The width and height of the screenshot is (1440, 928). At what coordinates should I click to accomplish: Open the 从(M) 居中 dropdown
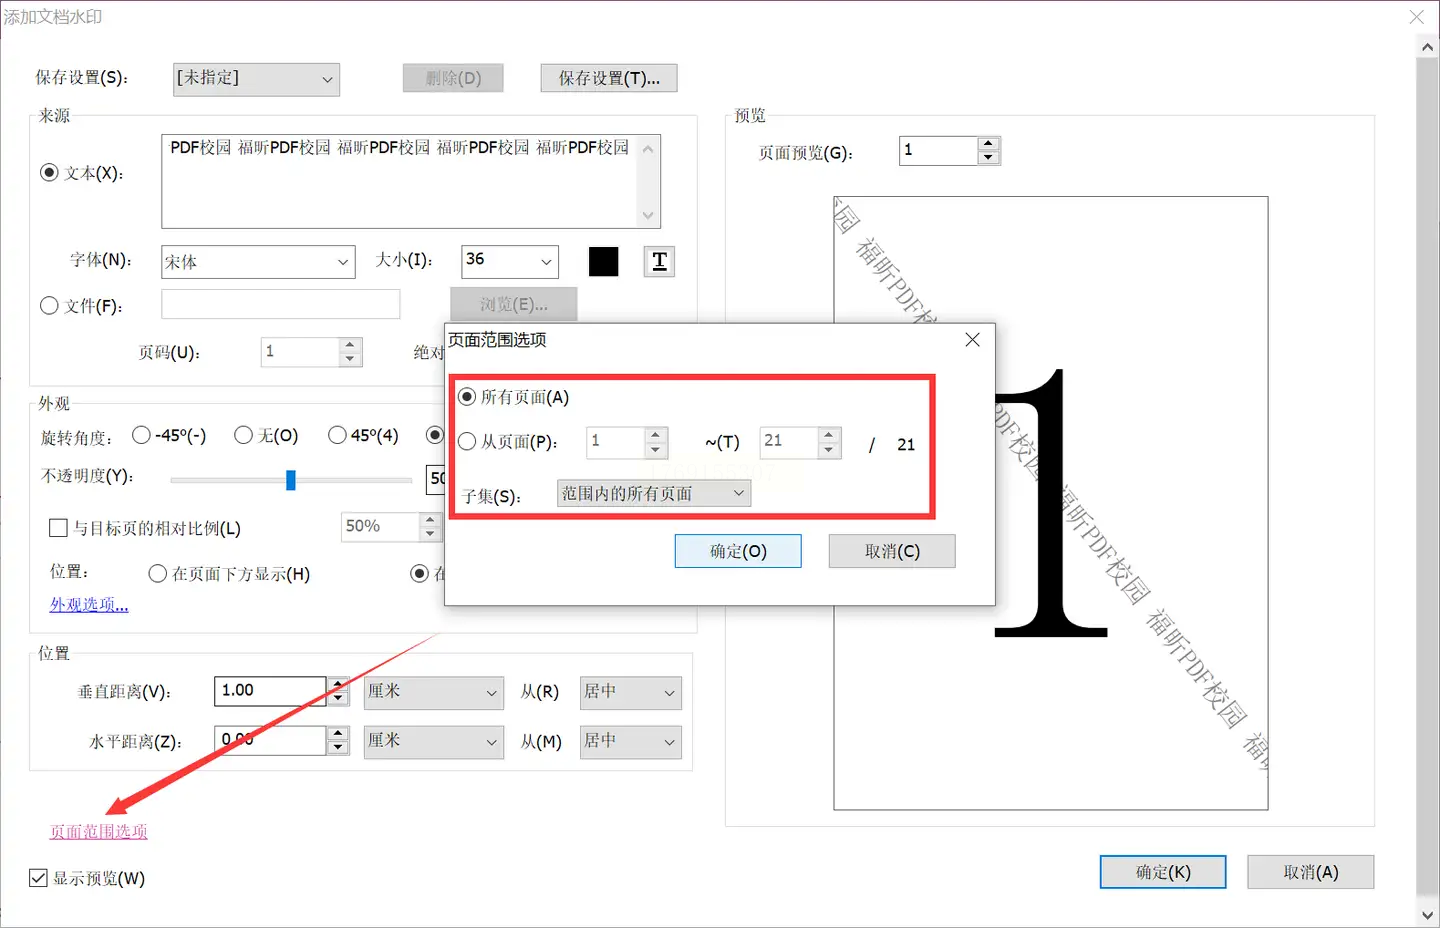(x=631, y=741)
